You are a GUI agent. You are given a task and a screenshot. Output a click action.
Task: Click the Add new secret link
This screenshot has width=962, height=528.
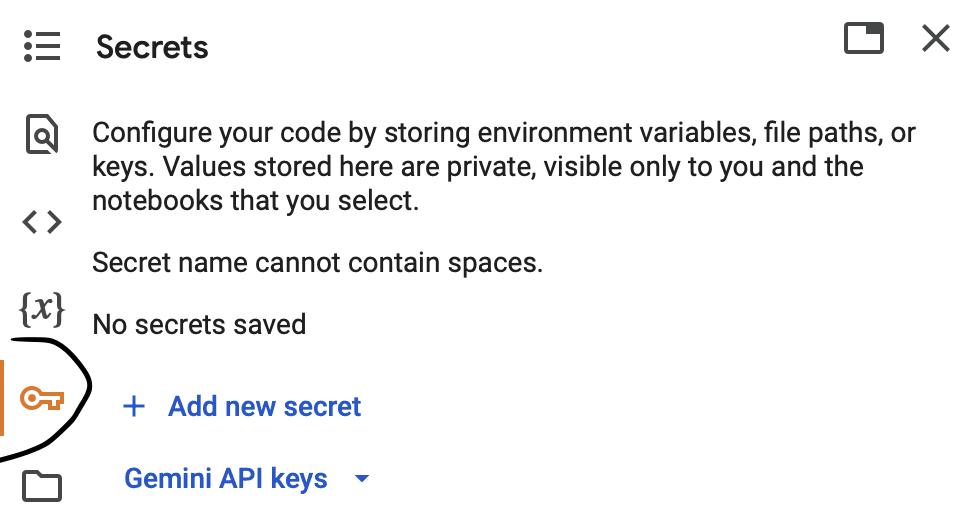(x=264, y=406)
